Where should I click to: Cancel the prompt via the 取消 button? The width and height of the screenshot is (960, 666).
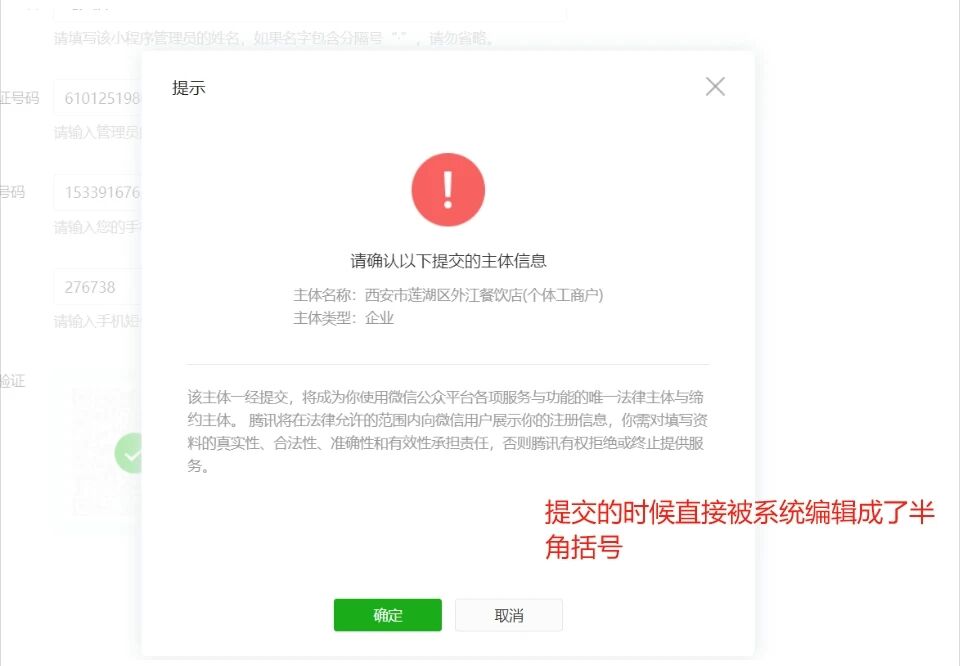point(509,615)
